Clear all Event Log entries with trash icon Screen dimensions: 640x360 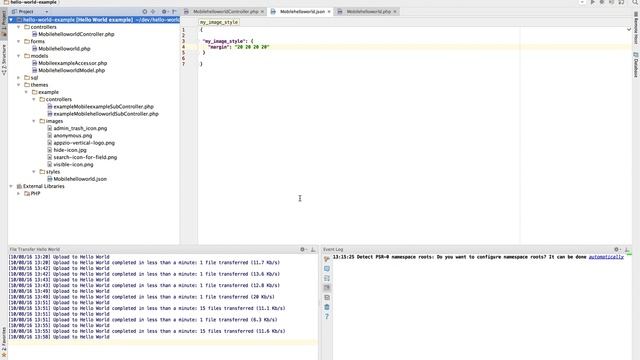click(x=327, y=307)
